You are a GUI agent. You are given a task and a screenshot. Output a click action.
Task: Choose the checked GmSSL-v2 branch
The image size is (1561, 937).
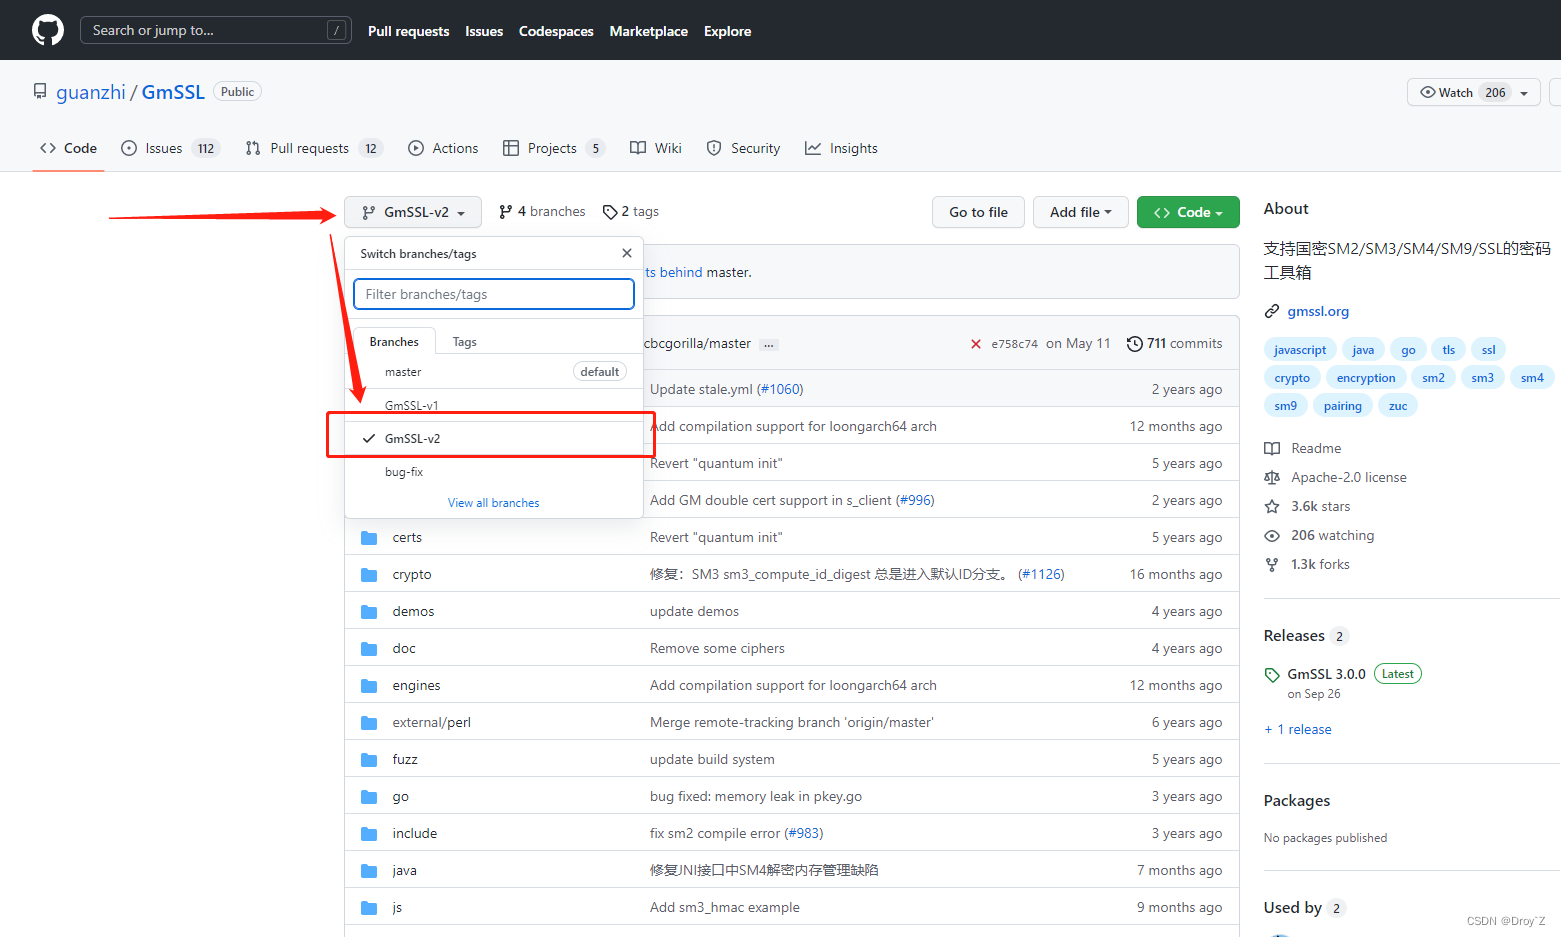click(494, 438)
